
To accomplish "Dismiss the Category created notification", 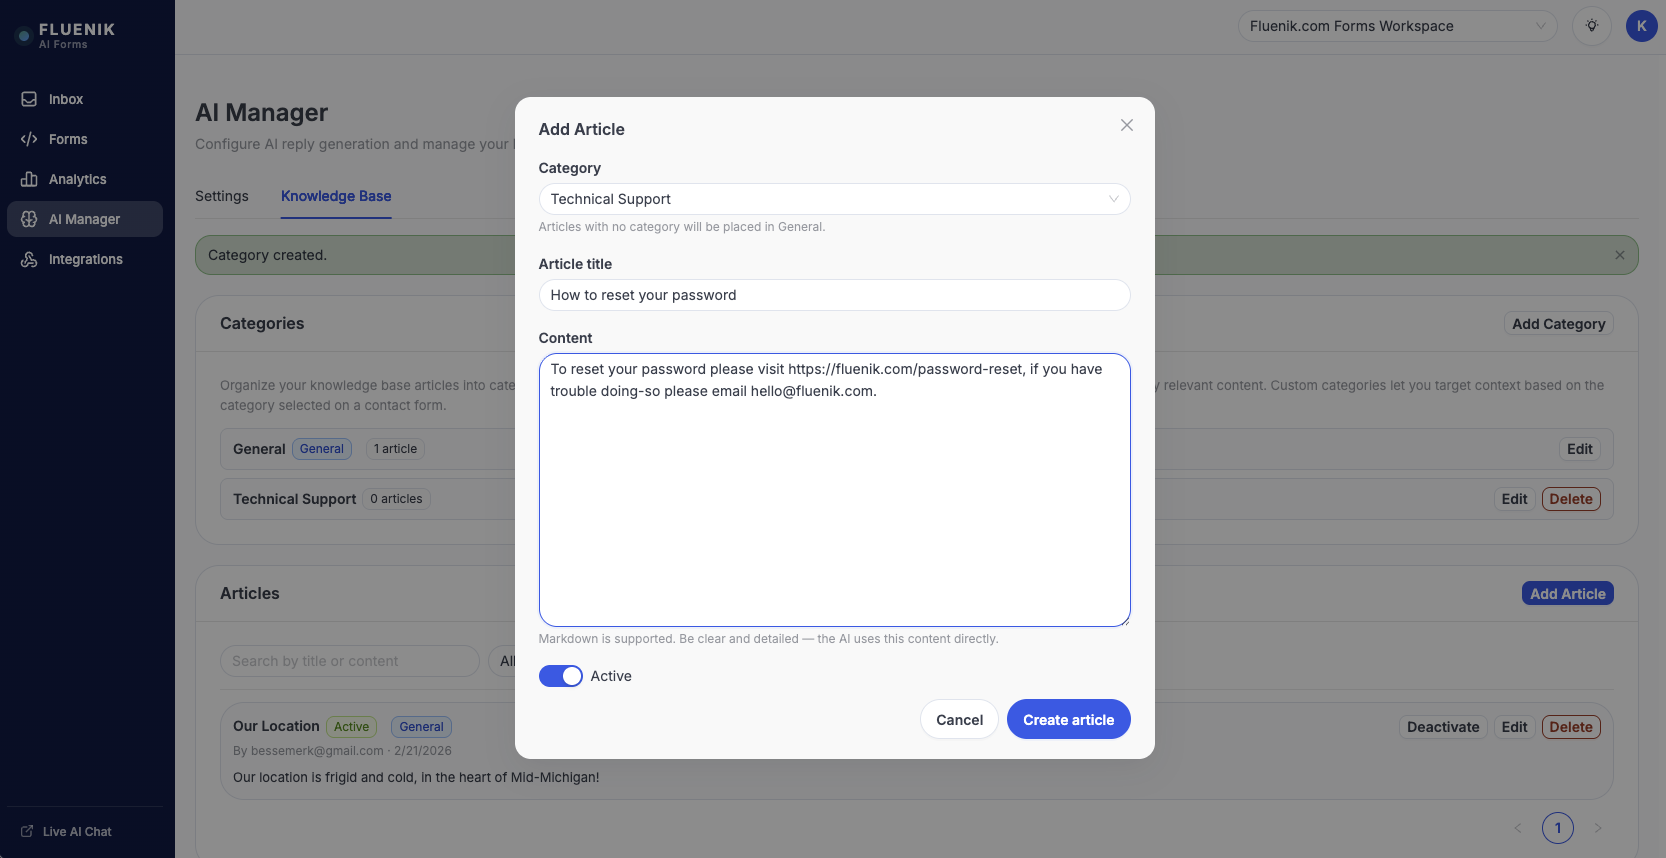I will click(1619, 255).
